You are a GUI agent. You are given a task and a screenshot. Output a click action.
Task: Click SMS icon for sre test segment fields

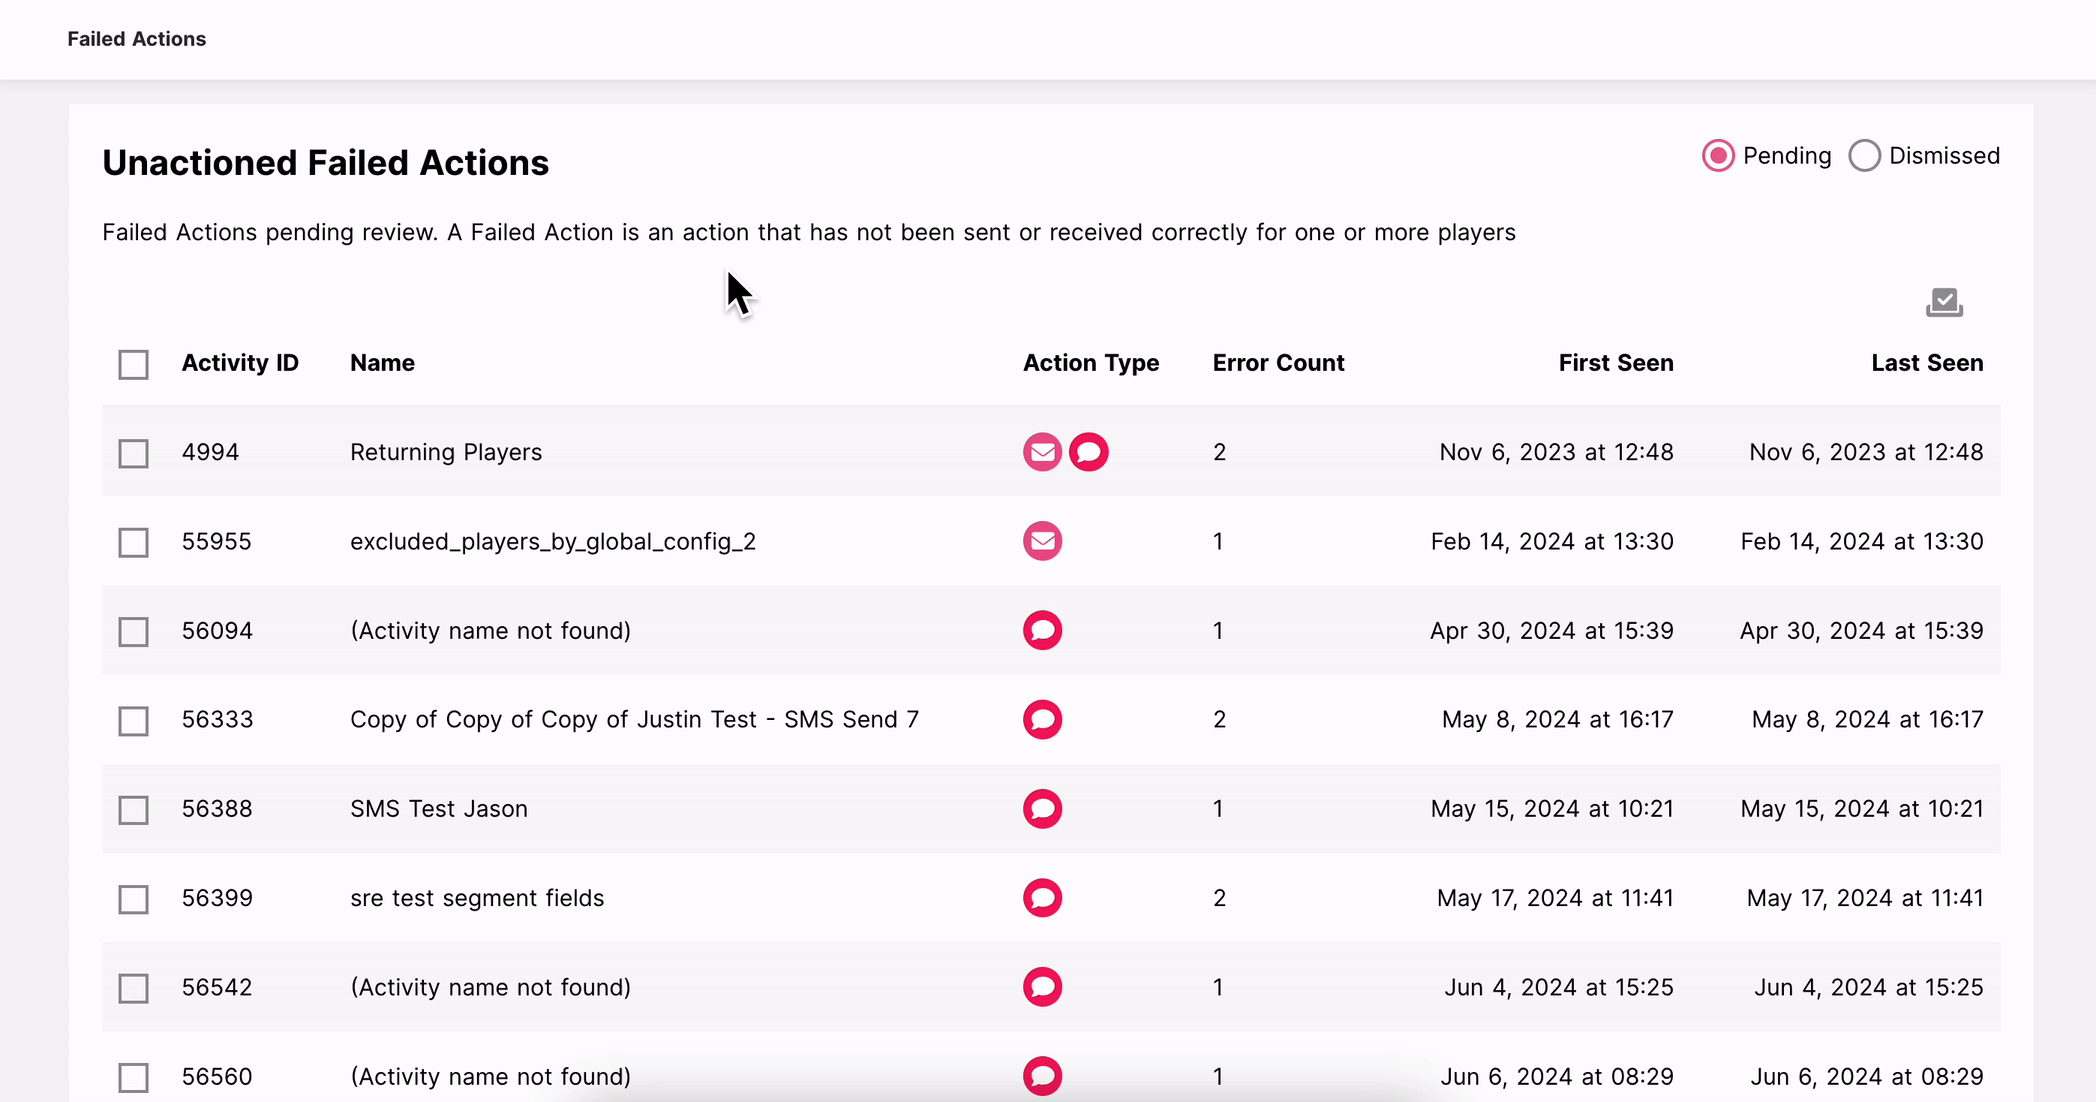1042,898
